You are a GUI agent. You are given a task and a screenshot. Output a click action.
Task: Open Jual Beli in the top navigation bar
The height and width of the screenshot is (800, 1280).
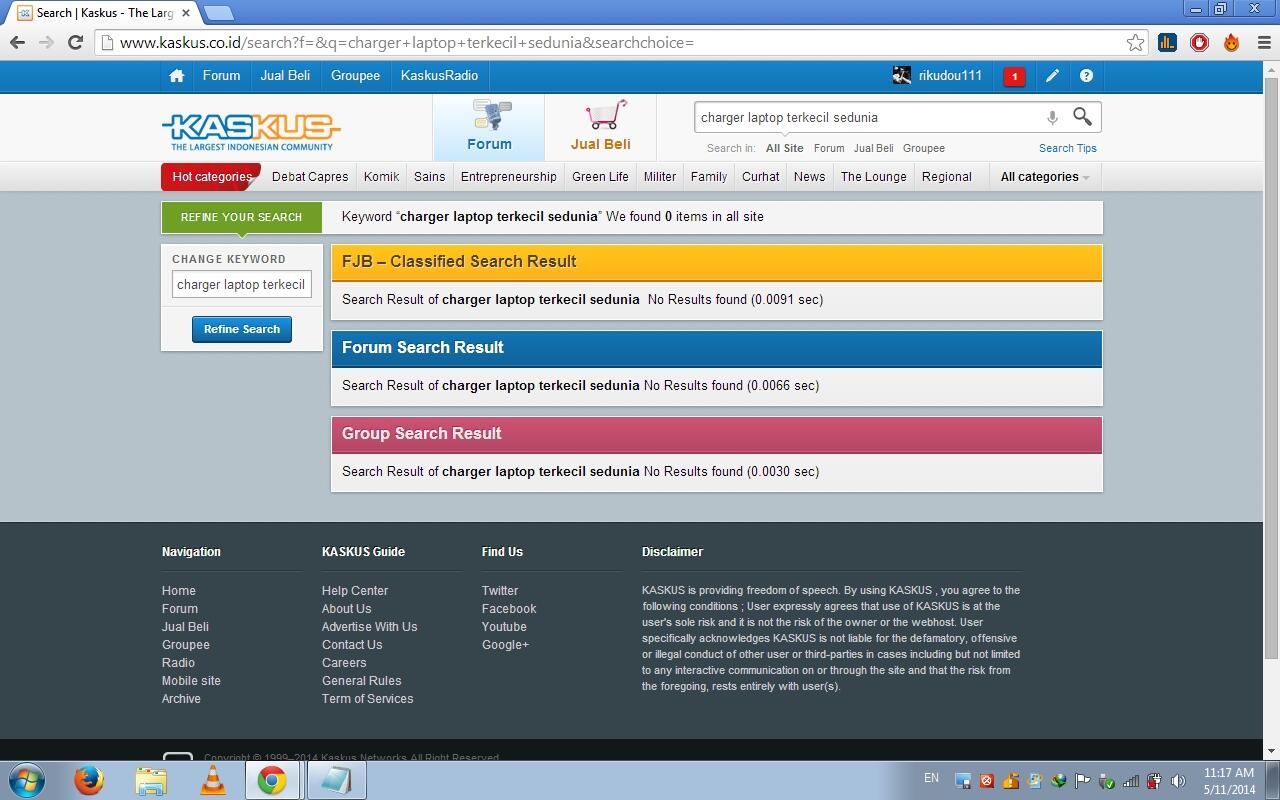click(x=285, y=76)
